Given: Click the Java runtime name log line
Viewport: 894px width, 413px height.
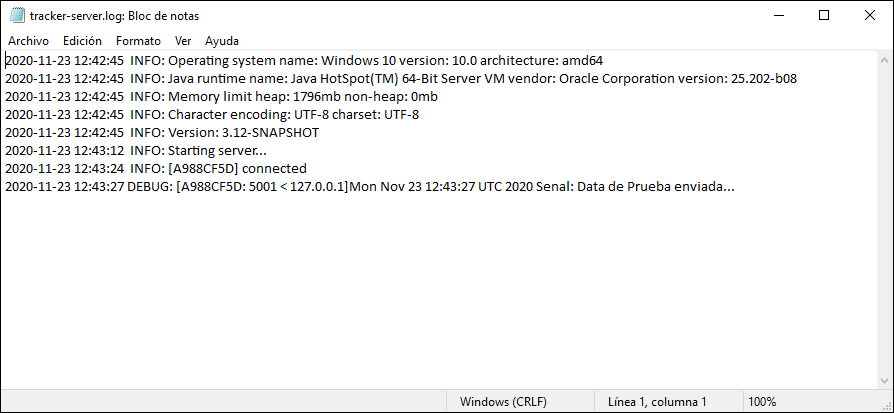Looking at the screenshot, I should (400, 79).
